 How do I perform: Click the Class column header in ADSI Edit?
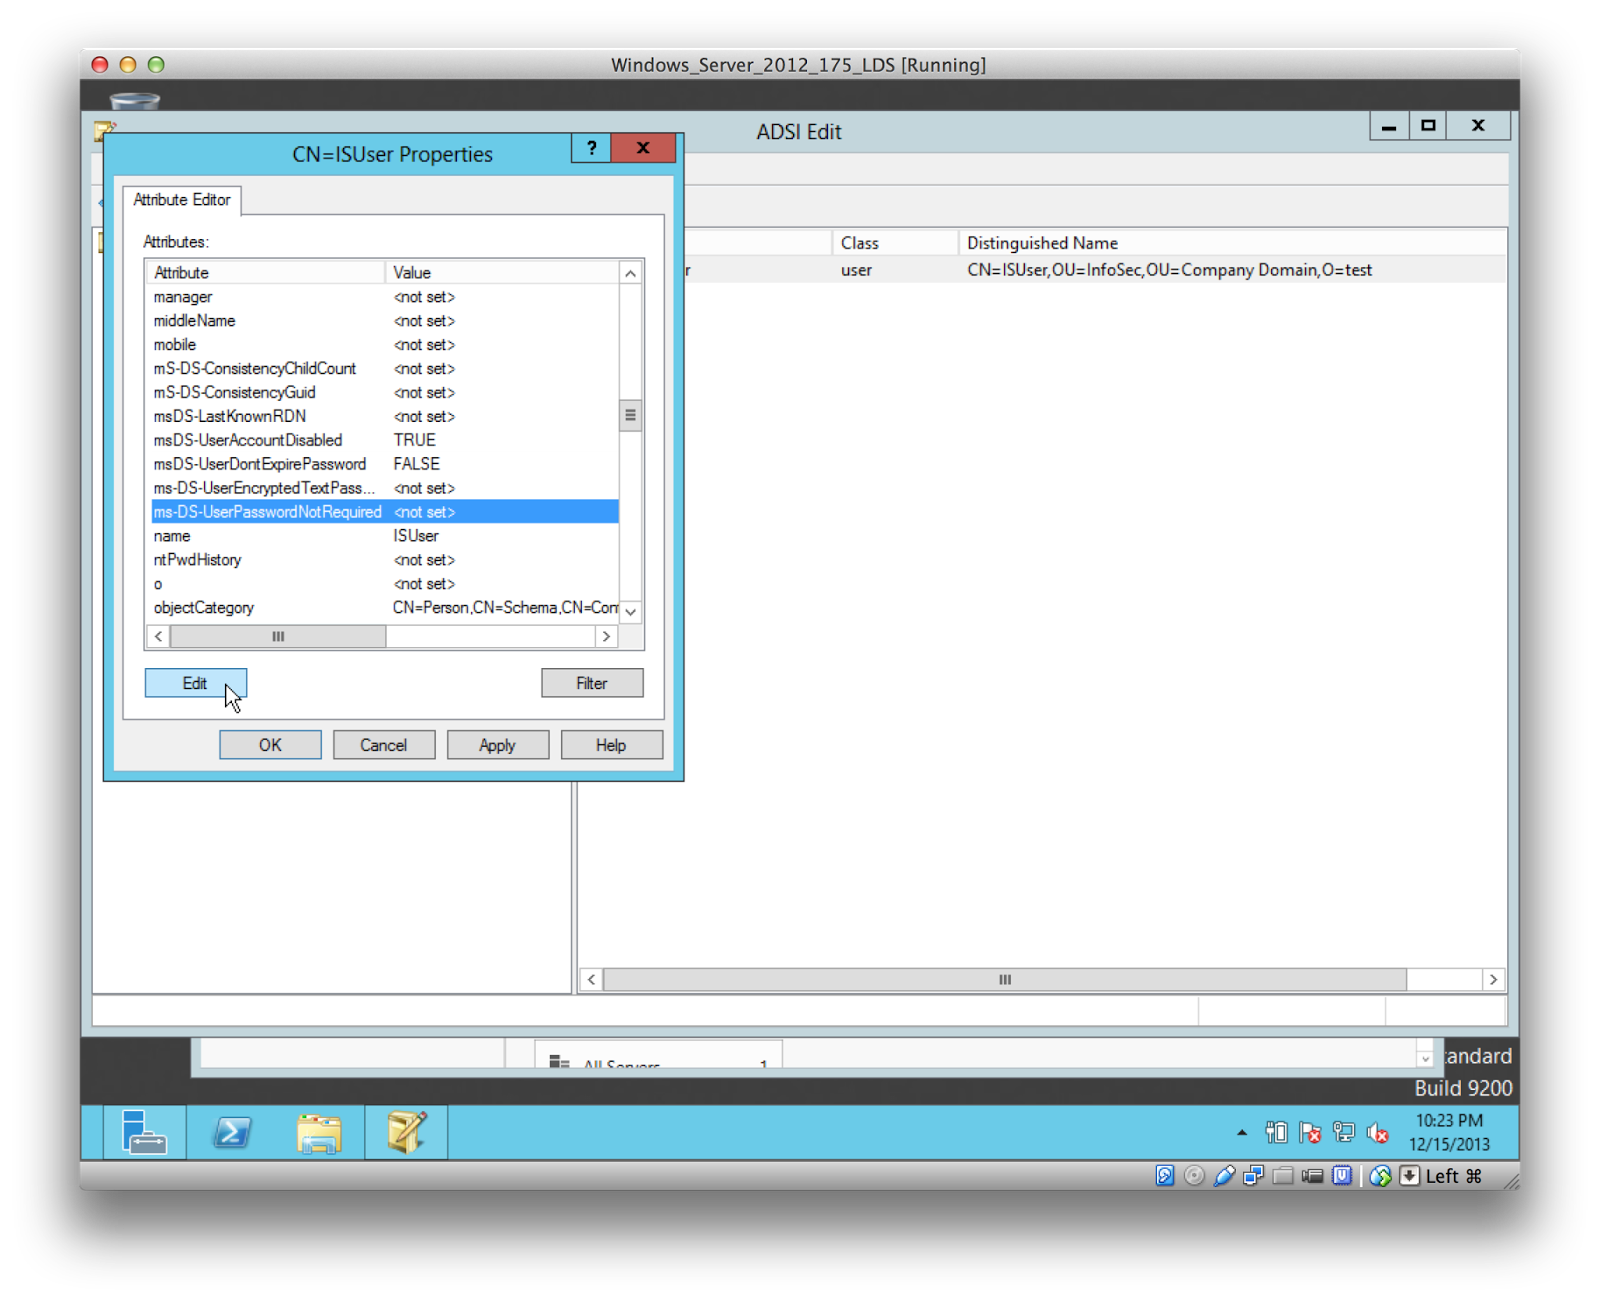tap(895, 243)
